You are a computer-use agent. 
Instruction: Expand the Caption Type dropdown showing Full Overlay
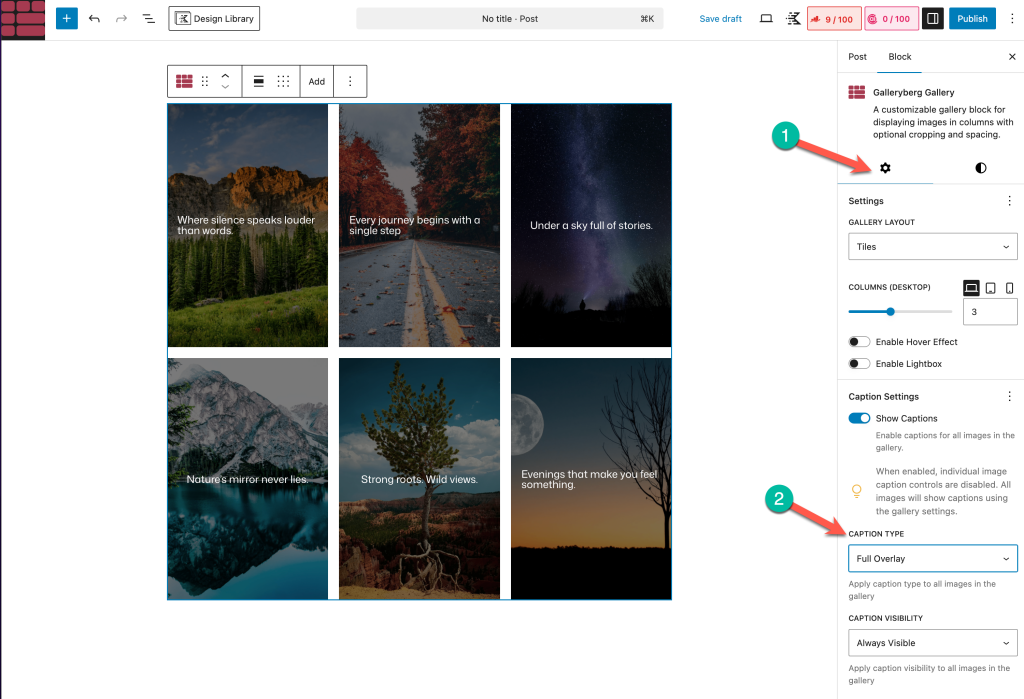pyautogui.click(x=932, y=558)
